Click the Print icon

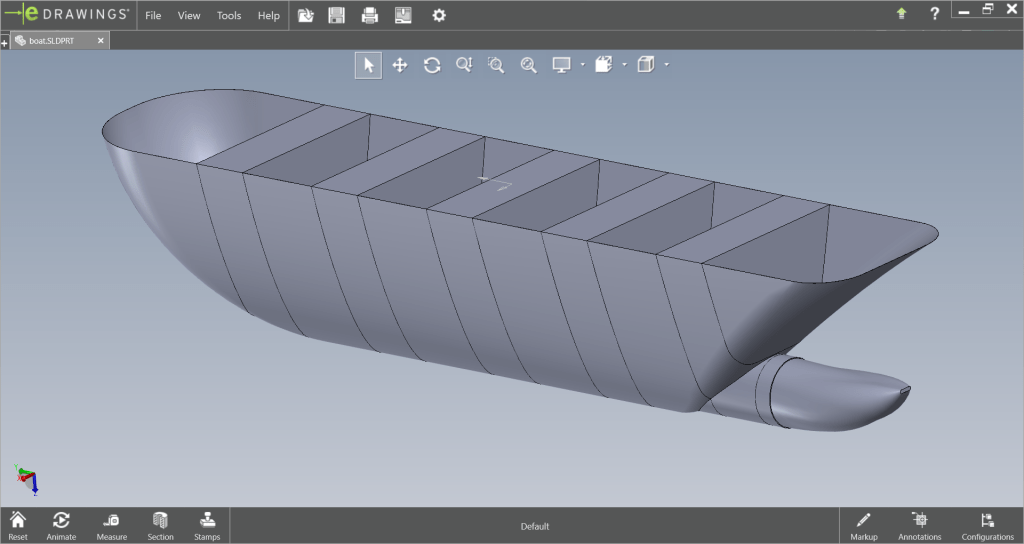click(370, 15)
